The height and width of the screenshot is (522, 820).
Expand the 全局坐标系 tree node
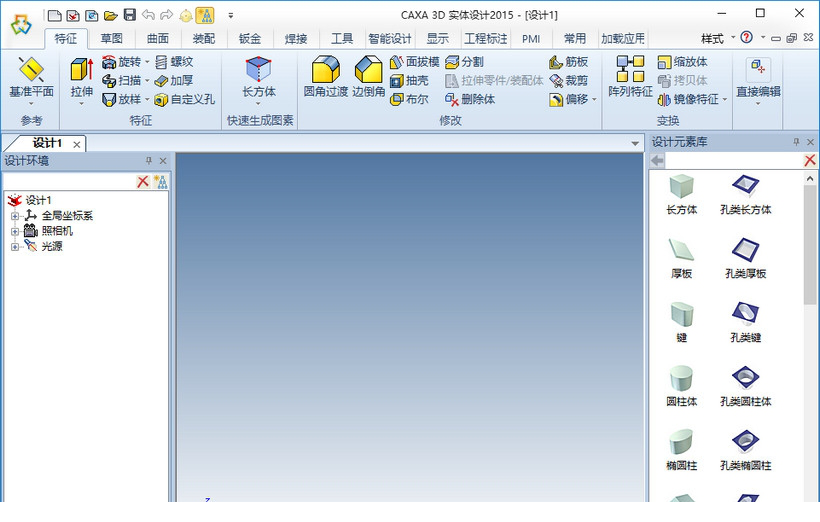pyautogui.click(x=15, y=215)
